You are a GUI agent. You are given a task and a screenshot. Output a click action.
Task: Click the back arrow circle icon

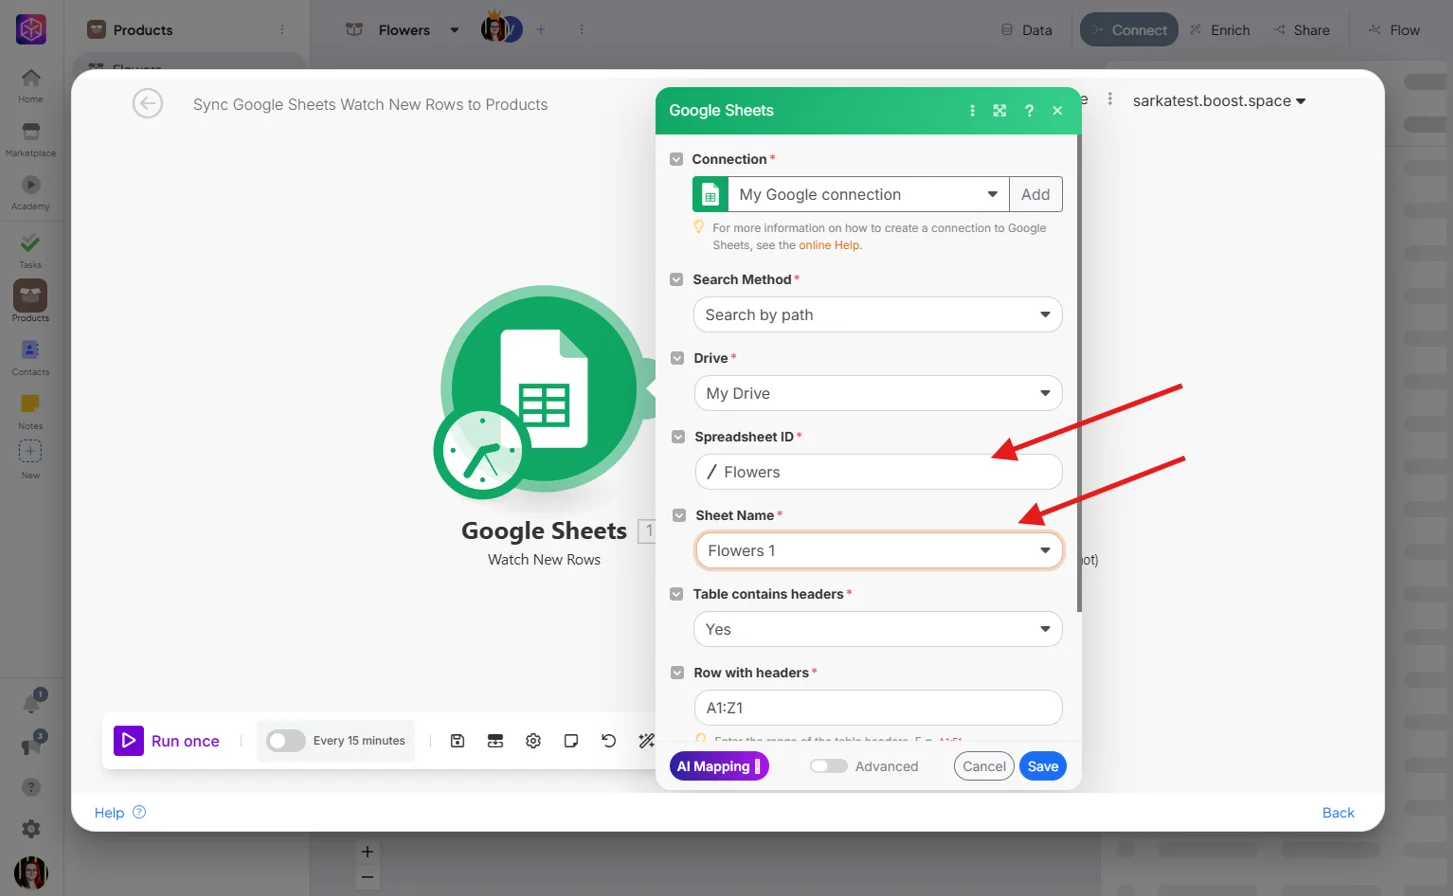[x=147, y=103]
